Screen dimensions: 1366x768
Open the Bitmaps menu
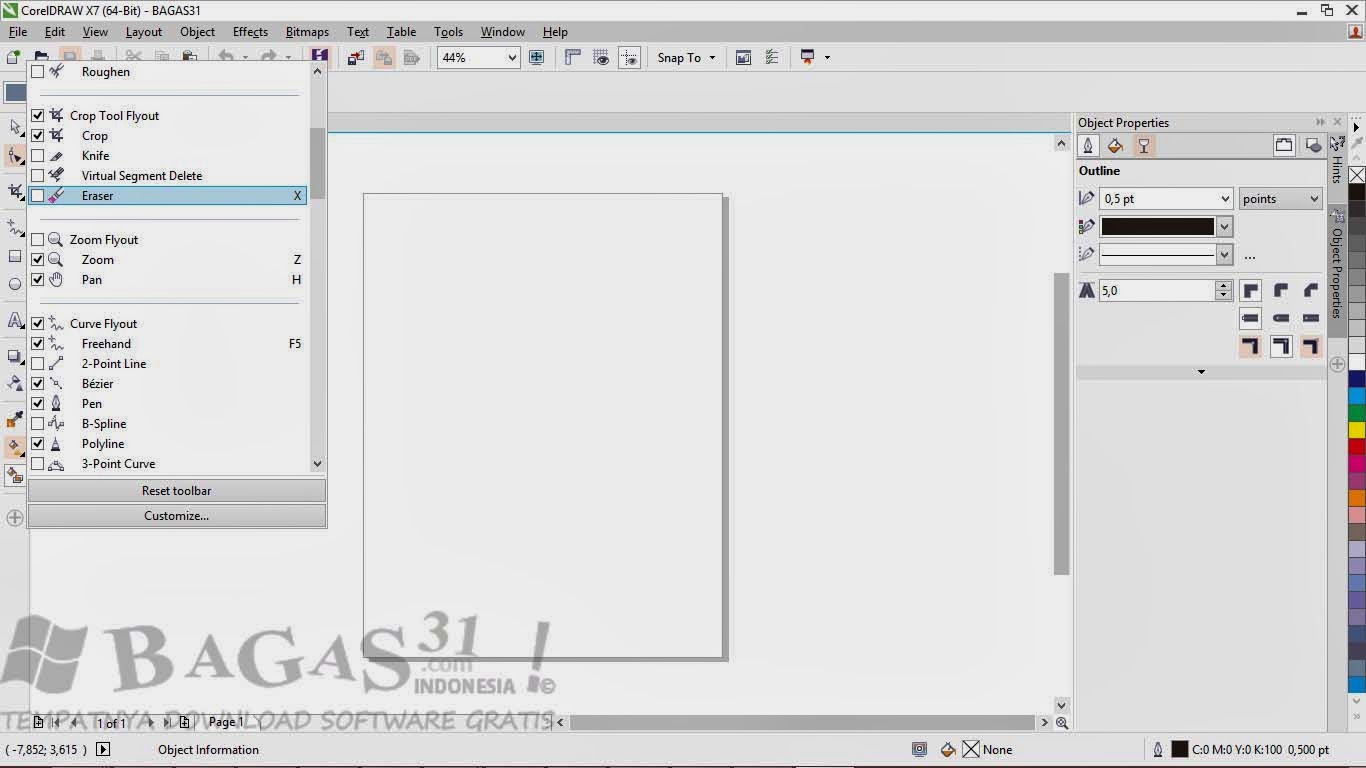coord(307,32)
